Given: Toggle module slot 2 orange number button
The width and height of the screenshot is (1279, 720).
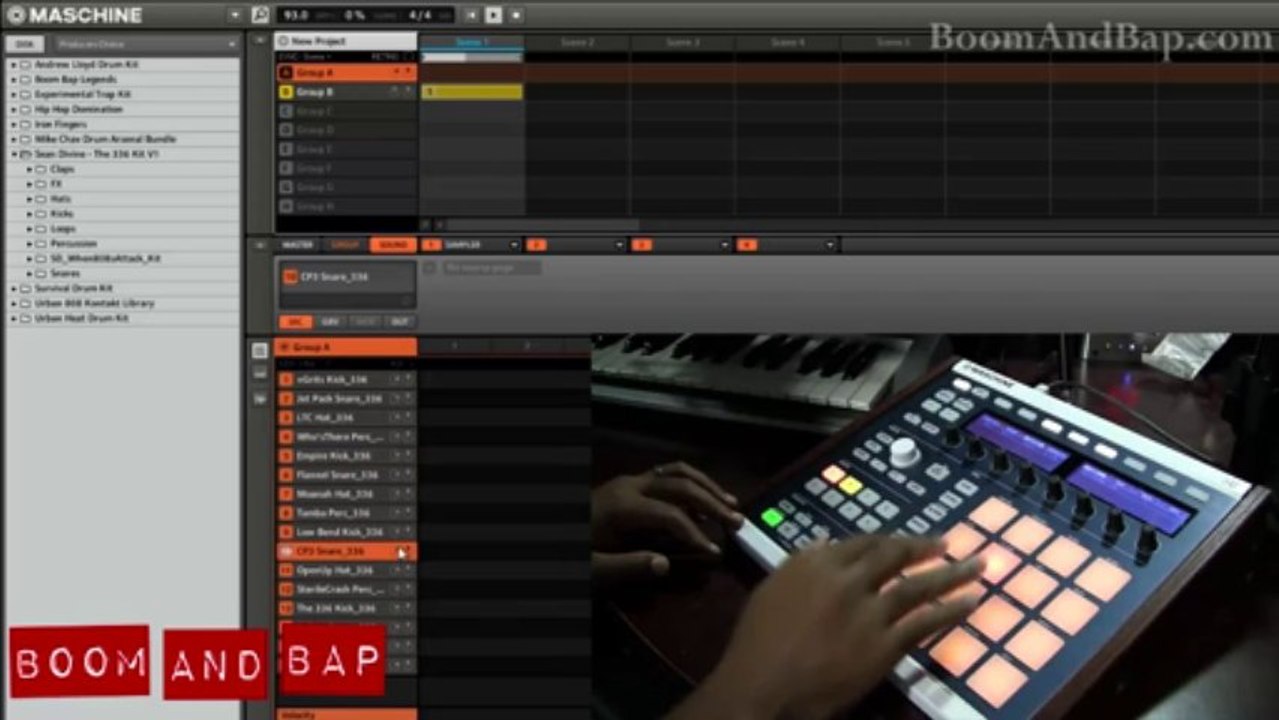Looking at the screenshot, I should coord(537,245).
